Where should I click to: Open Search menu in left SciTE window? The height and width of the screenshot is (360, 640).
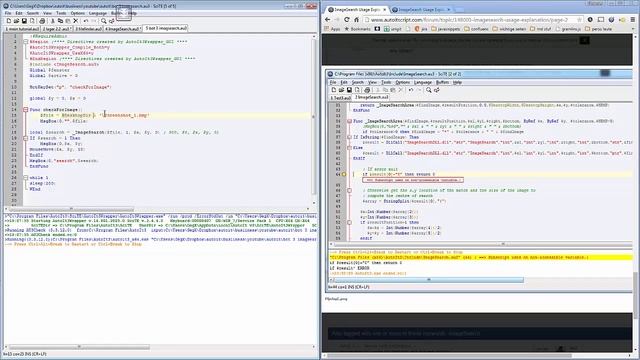click(x=33, y=13)
